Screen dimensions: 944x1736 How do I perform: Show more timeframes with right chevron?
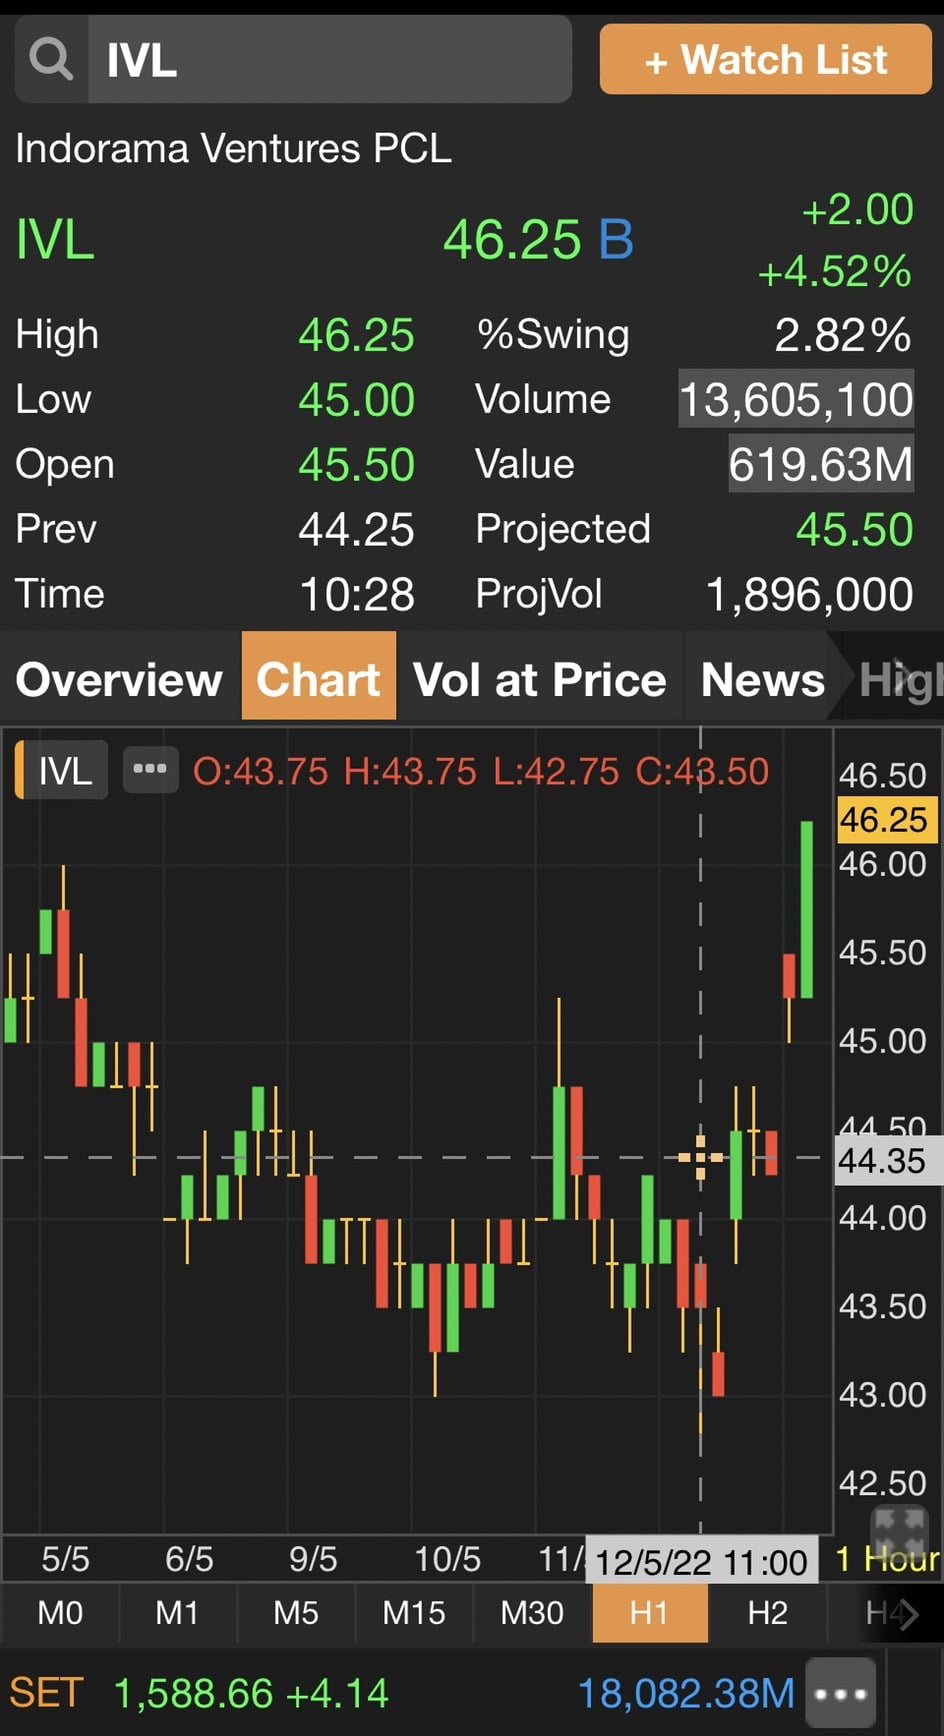tap(907, 1614)
